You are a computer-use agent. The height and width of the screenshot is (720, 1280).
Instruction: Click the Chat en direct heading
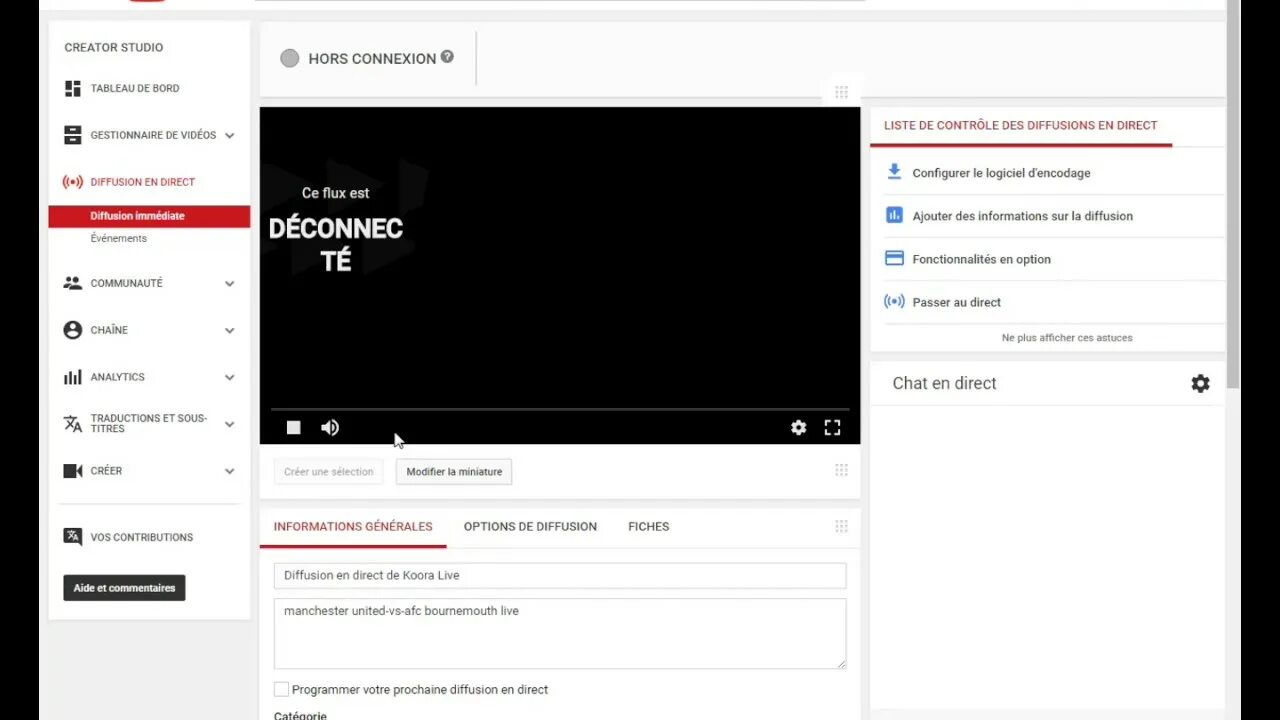point(944,383)
